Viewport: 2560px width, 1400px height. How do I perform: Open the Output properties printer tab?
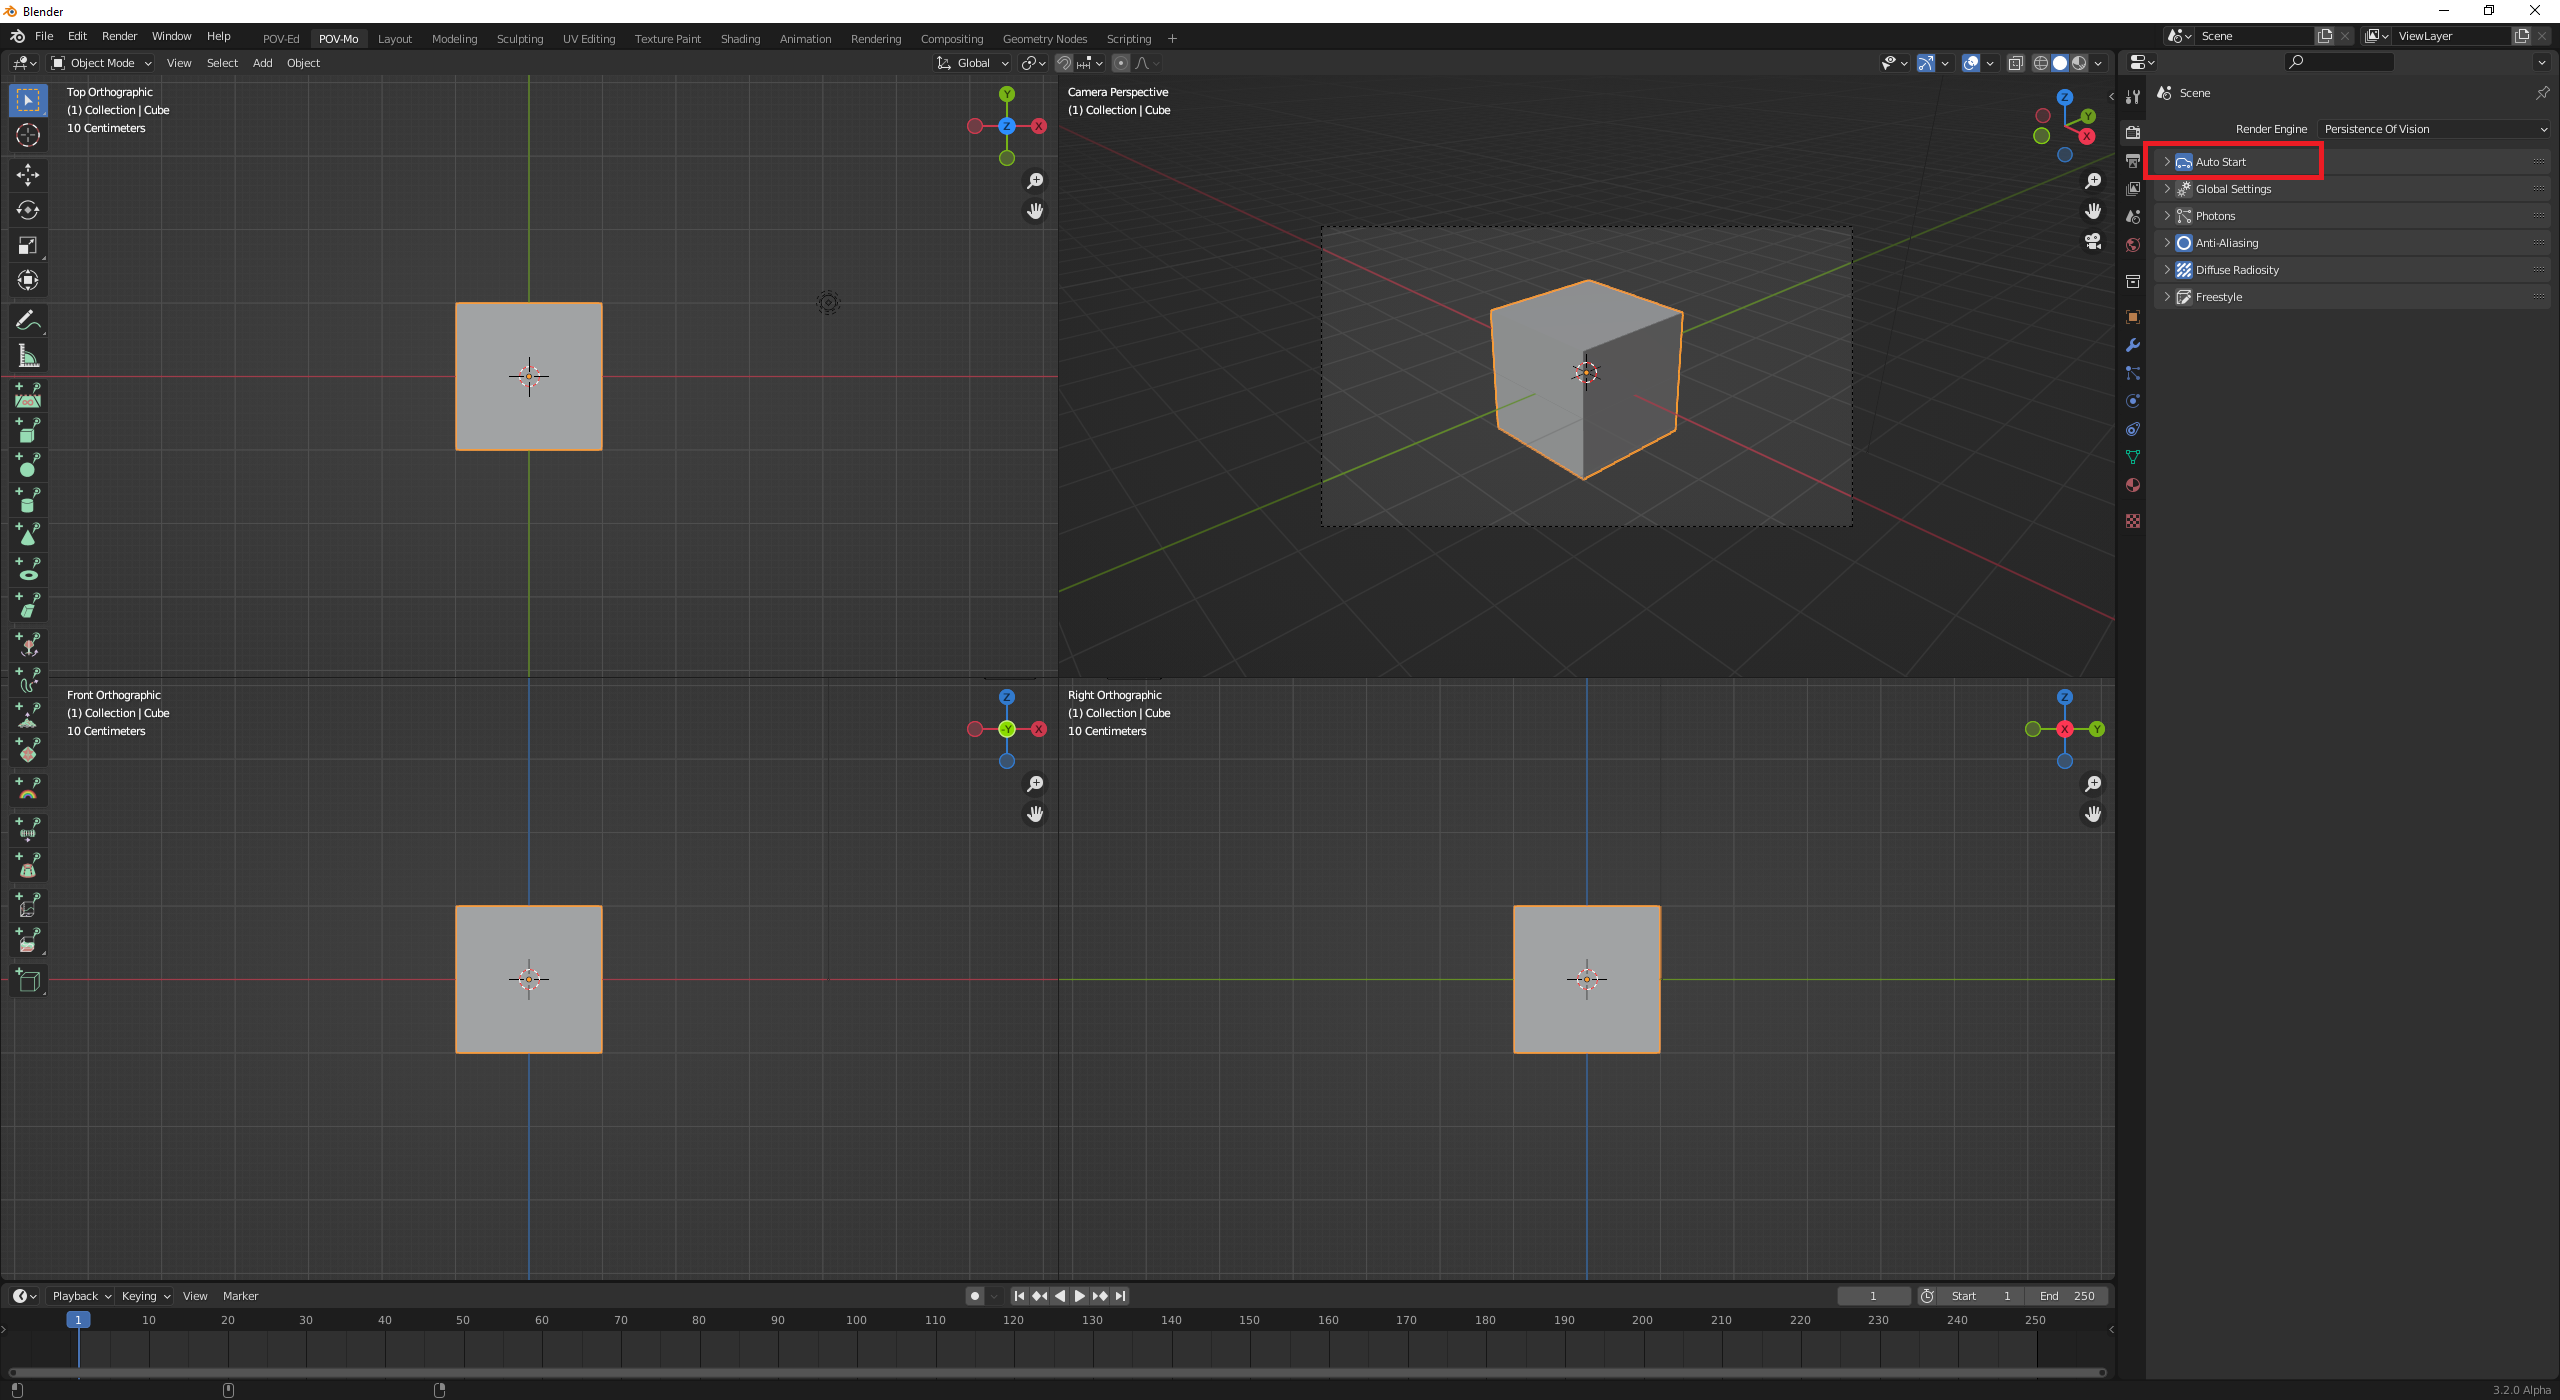point(2133,161)
